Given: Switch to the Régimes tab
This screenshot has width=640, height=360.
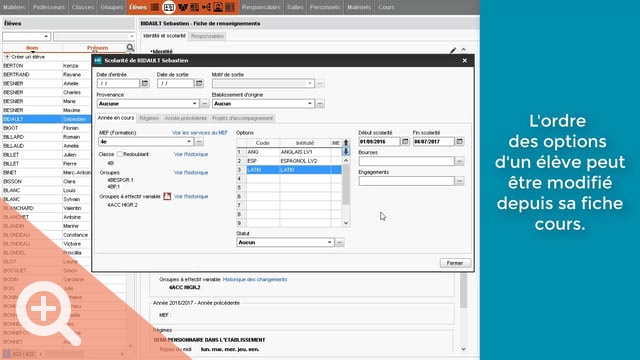Looking at the screenshot, I should pyautogui.click(x=149, y=118).
